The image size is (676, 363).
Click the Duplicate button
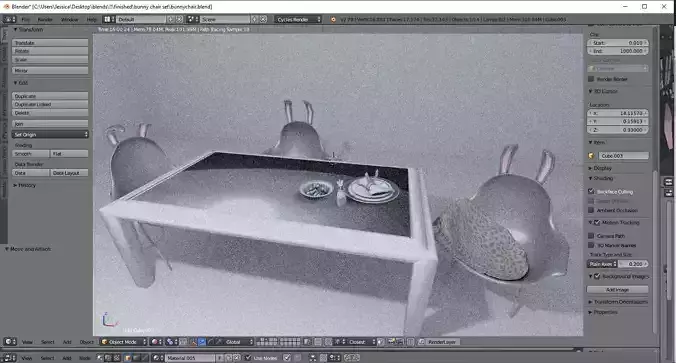(x=50, y=96)
